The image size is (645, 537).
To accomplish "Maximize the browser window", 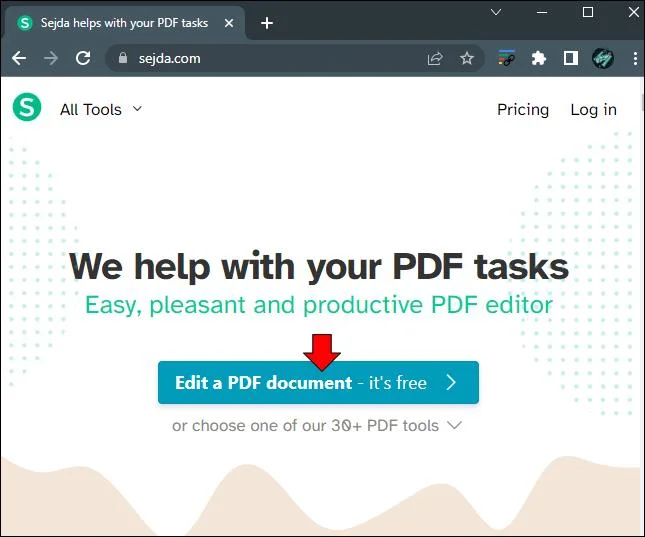I will tap(588, 12).
